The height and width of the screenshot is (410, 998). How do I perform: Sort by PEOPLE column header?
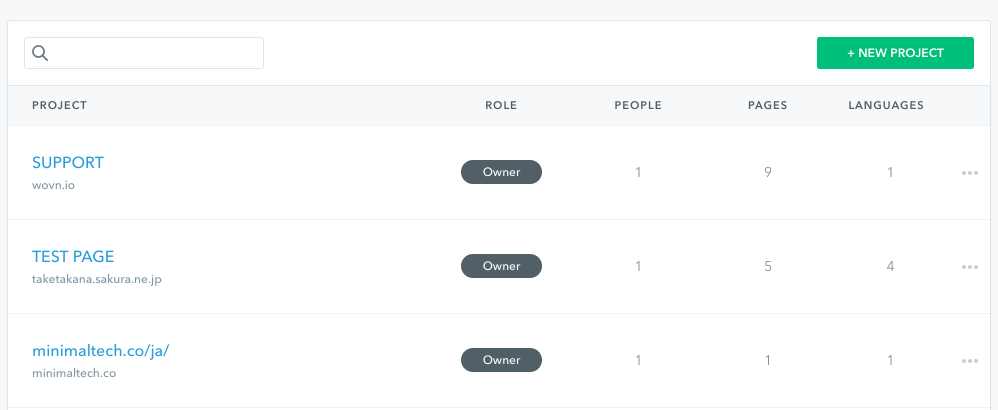638,105
